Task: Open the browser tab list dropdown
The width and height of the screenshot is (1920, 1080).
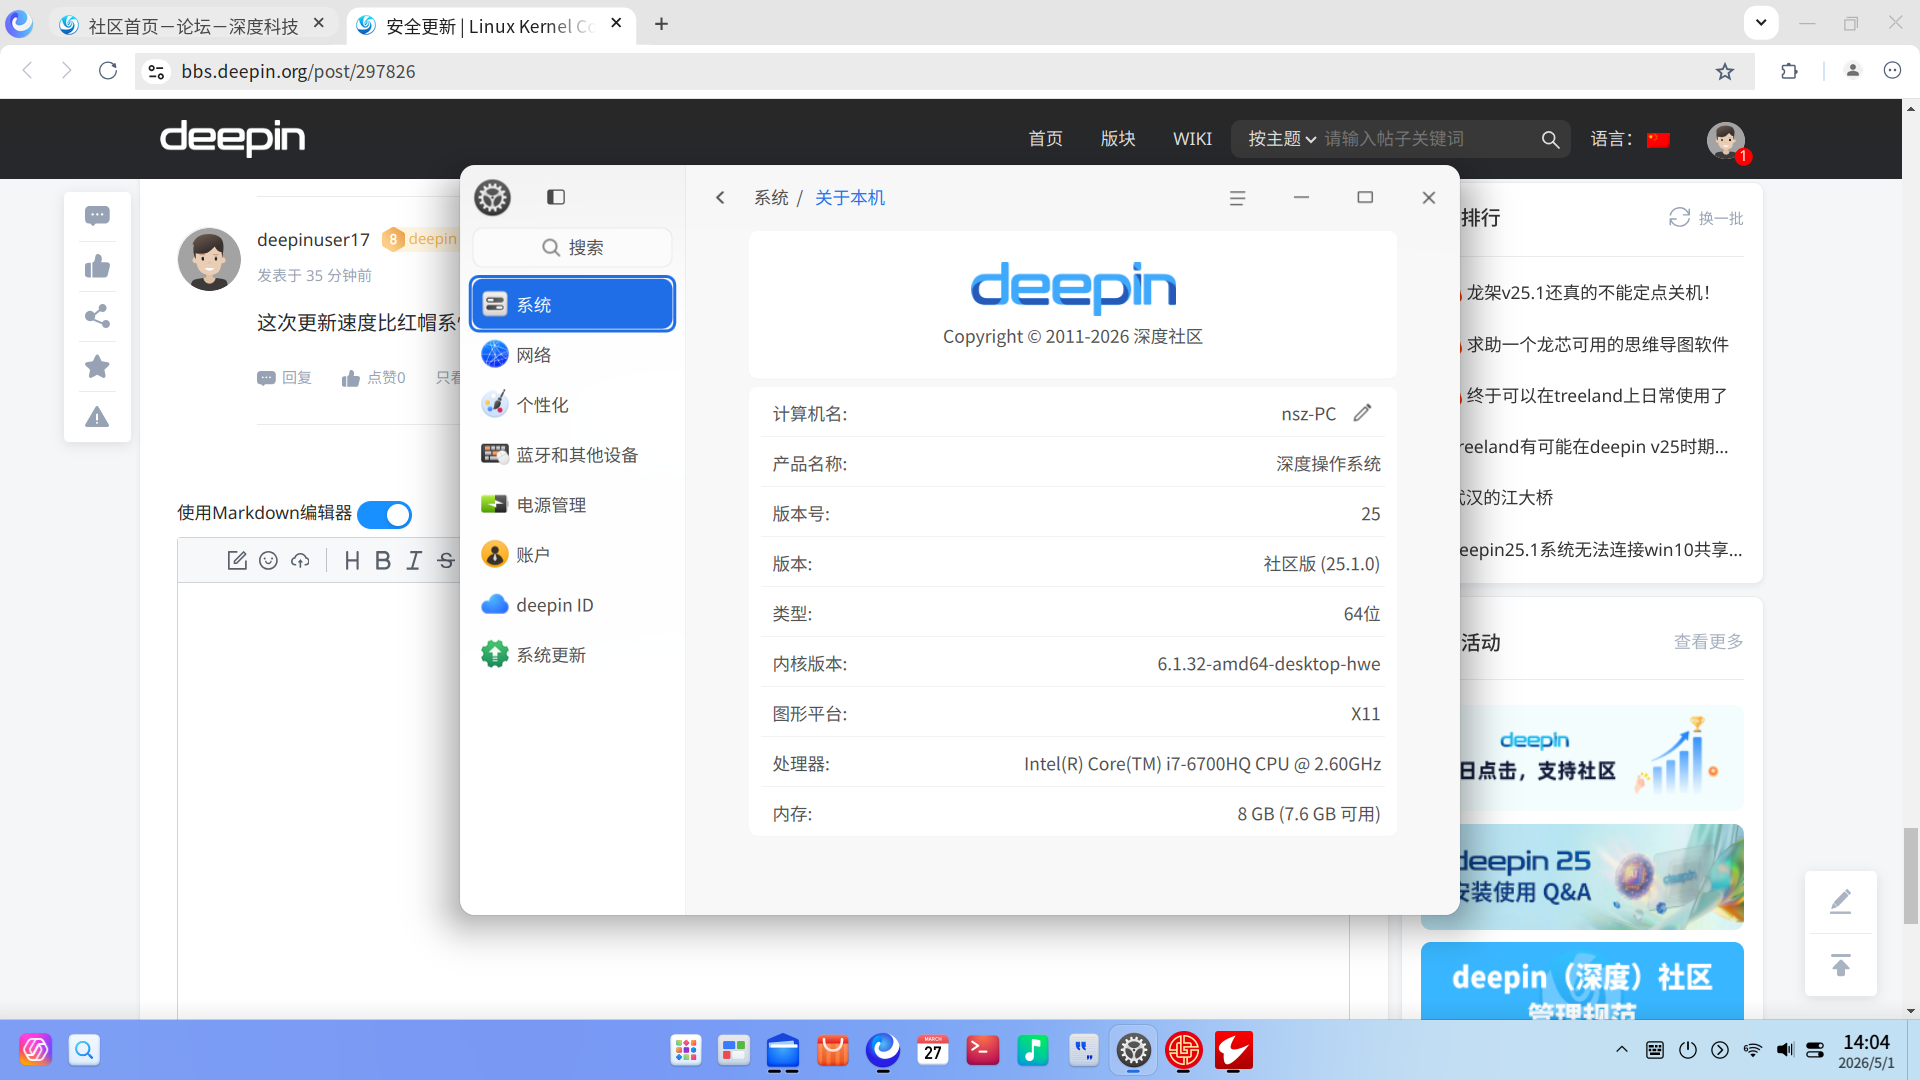Action: [1761, 22]
